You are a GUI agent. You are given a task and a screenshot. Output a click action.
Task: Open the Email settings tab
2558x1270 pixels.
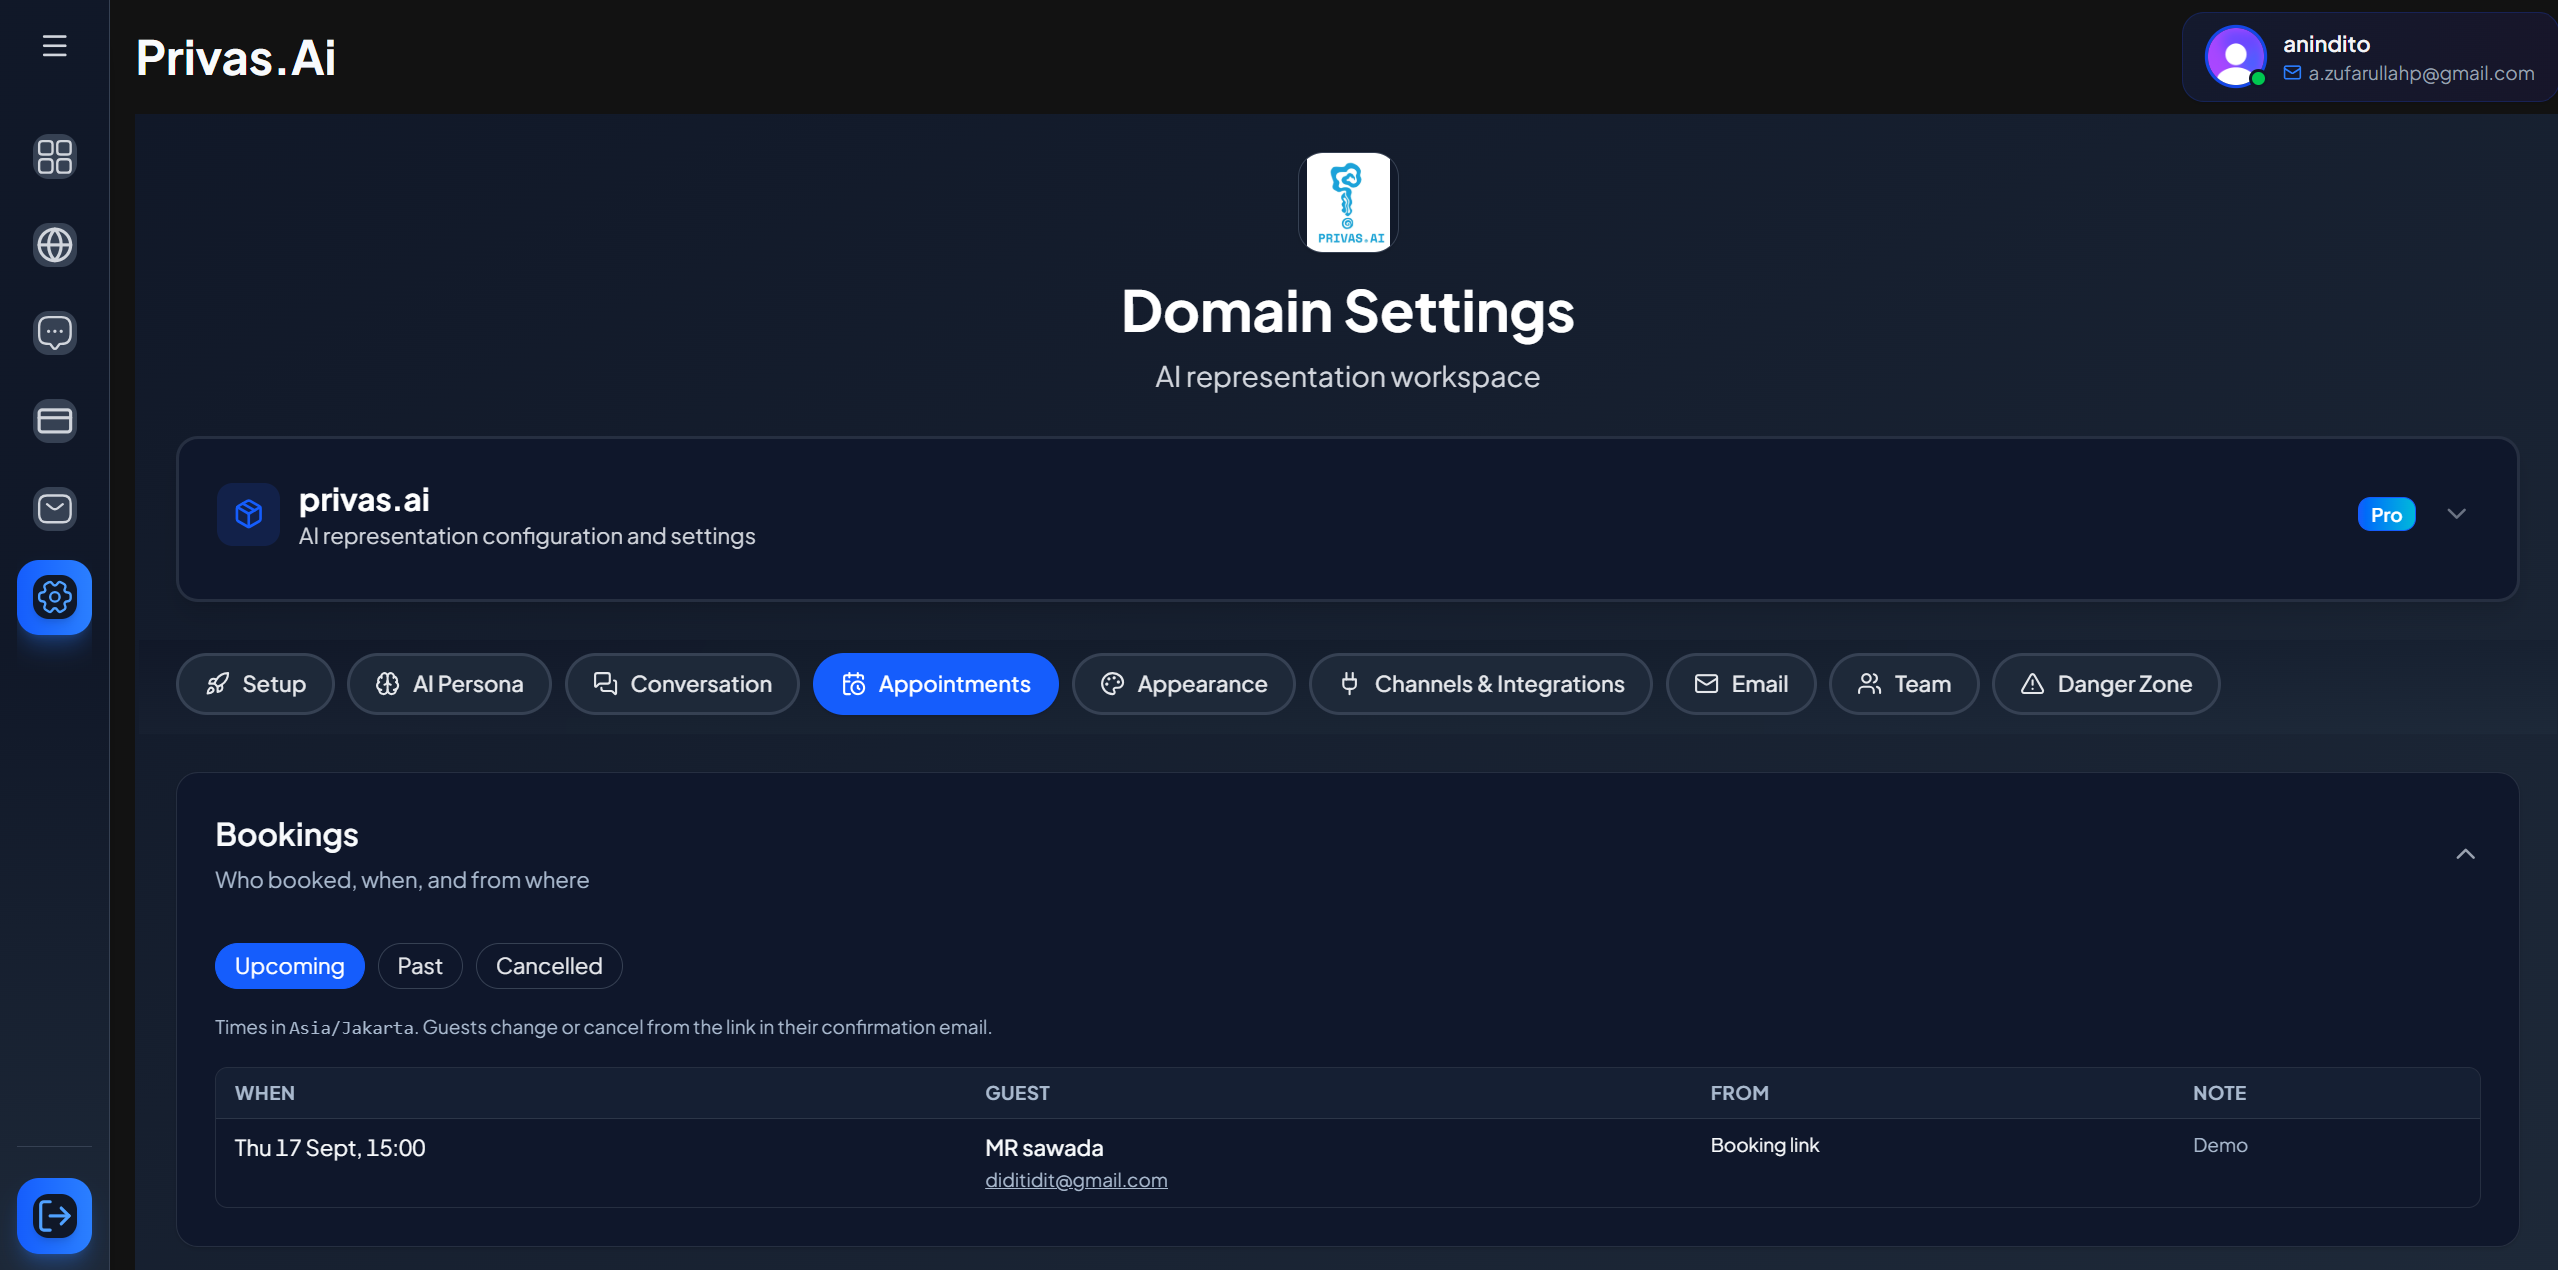tap(1741, 684)
